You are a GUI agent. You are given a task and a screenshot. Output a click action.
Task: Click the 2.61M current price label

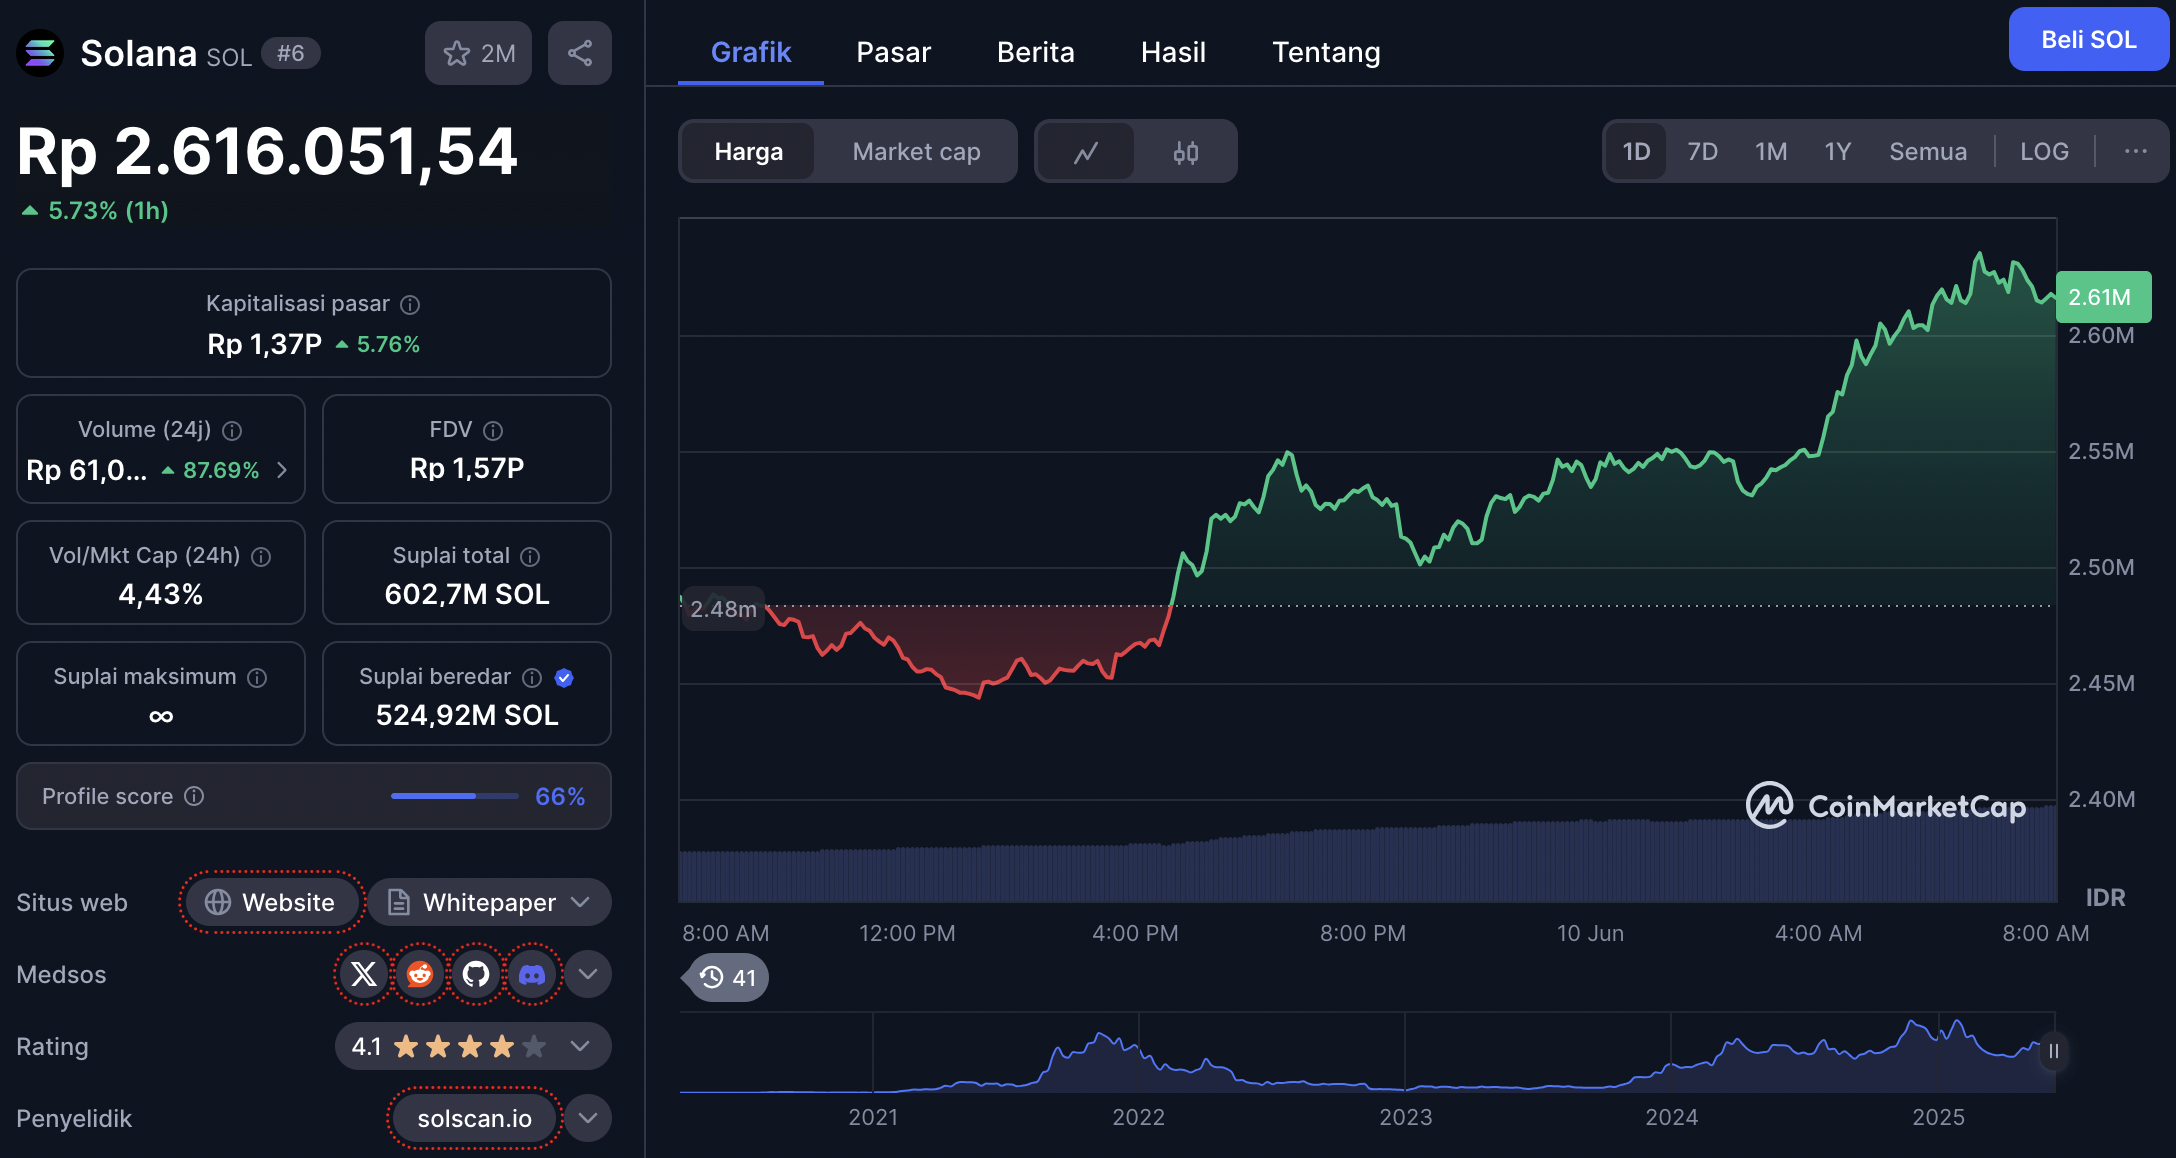tap(2103, 297)
